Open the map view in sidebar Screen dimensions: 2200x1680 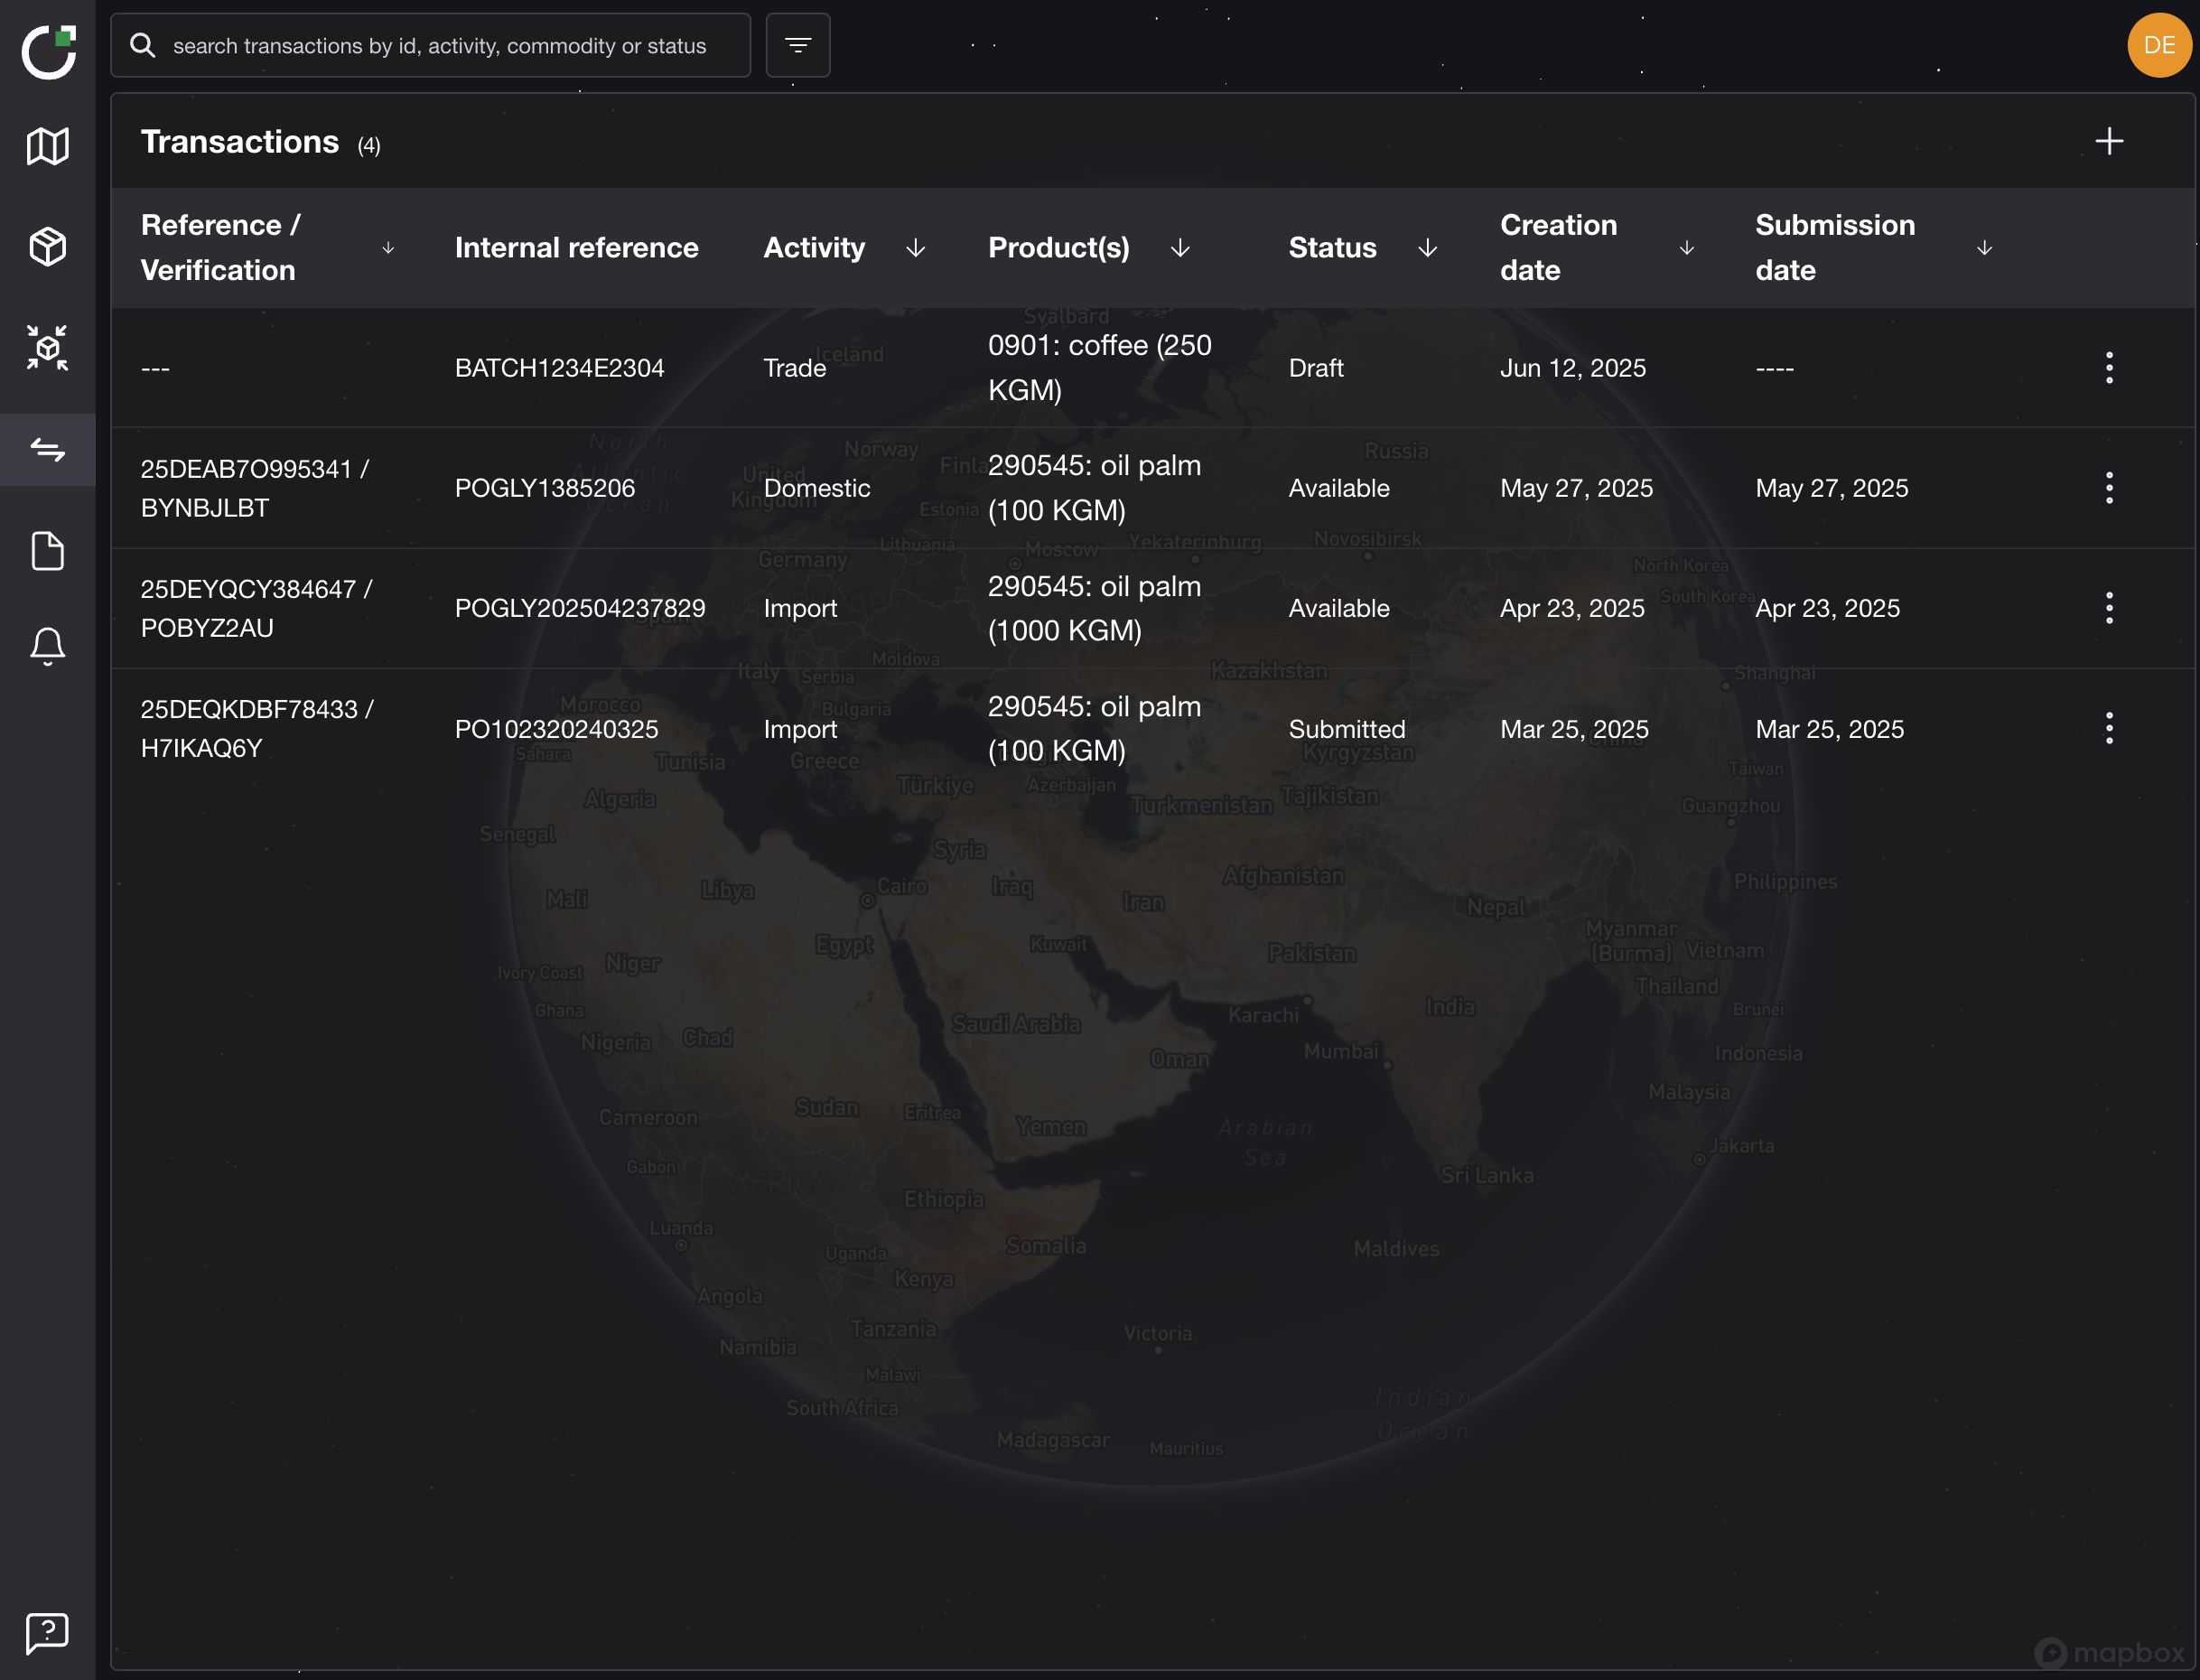coord(47,146)
